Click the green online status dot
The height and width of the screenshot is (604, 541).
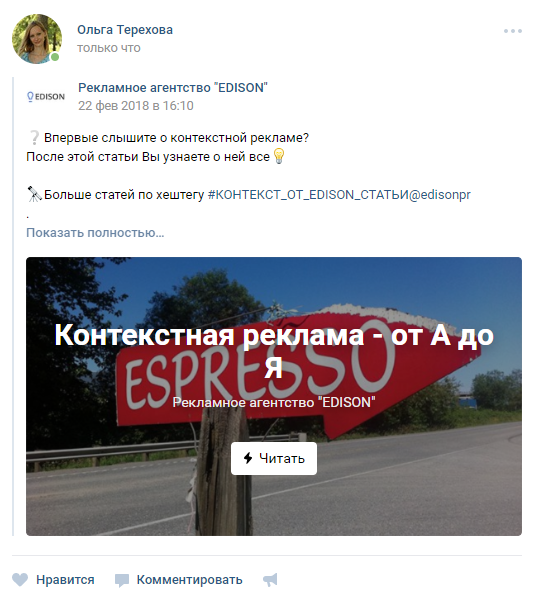point(55,57)
